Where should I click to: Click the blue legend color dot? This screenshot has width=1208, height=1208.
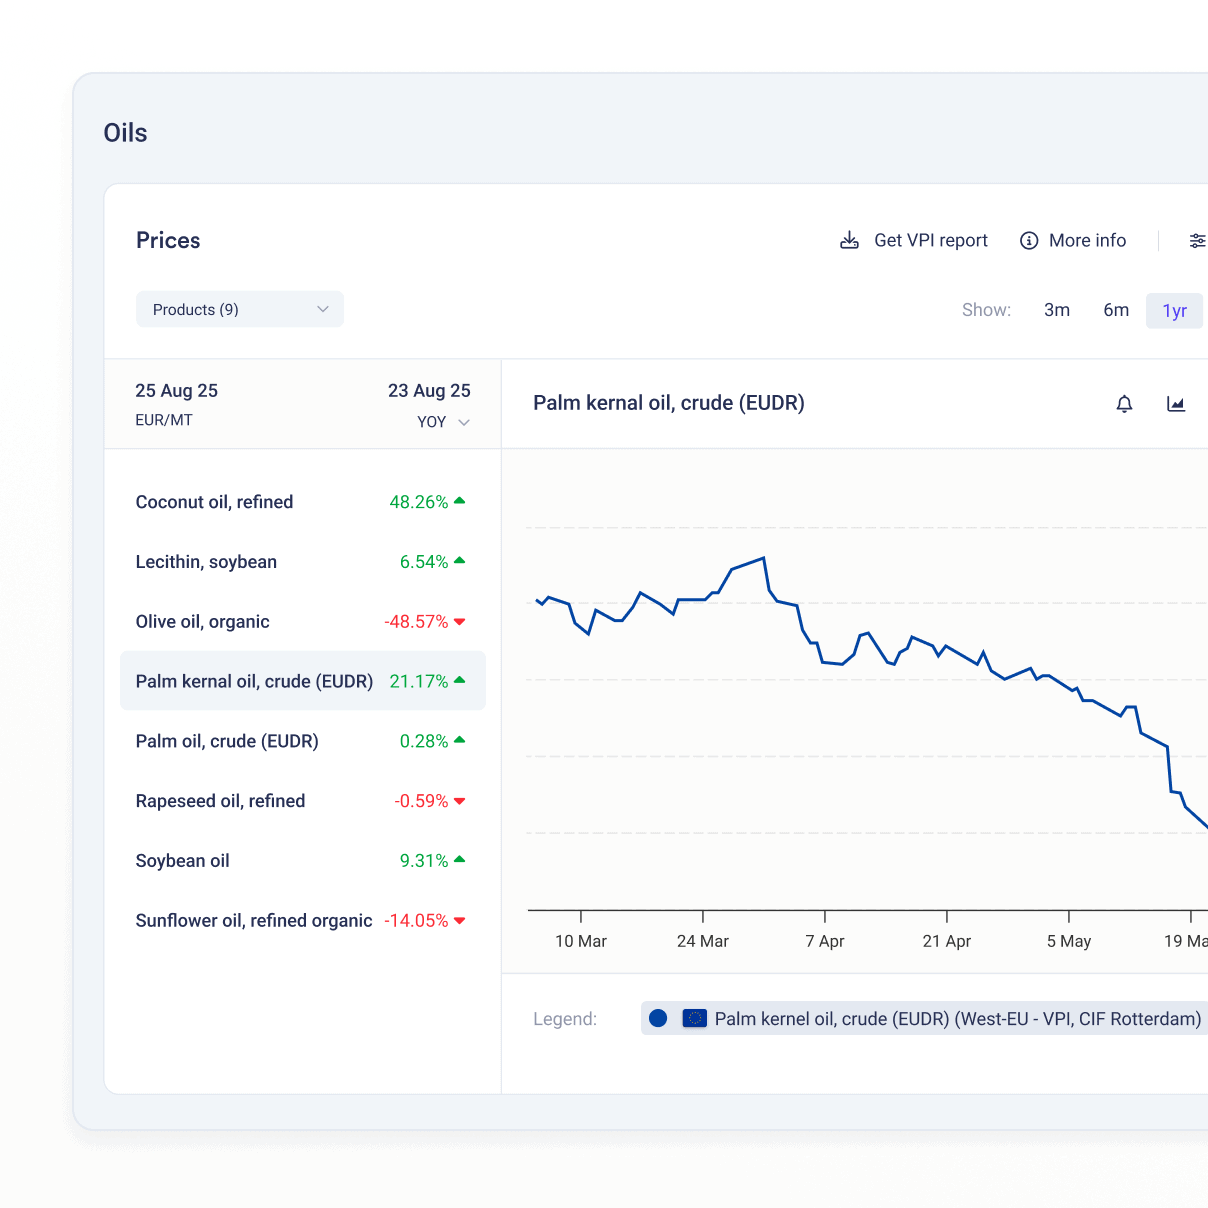click(658, 1018)
